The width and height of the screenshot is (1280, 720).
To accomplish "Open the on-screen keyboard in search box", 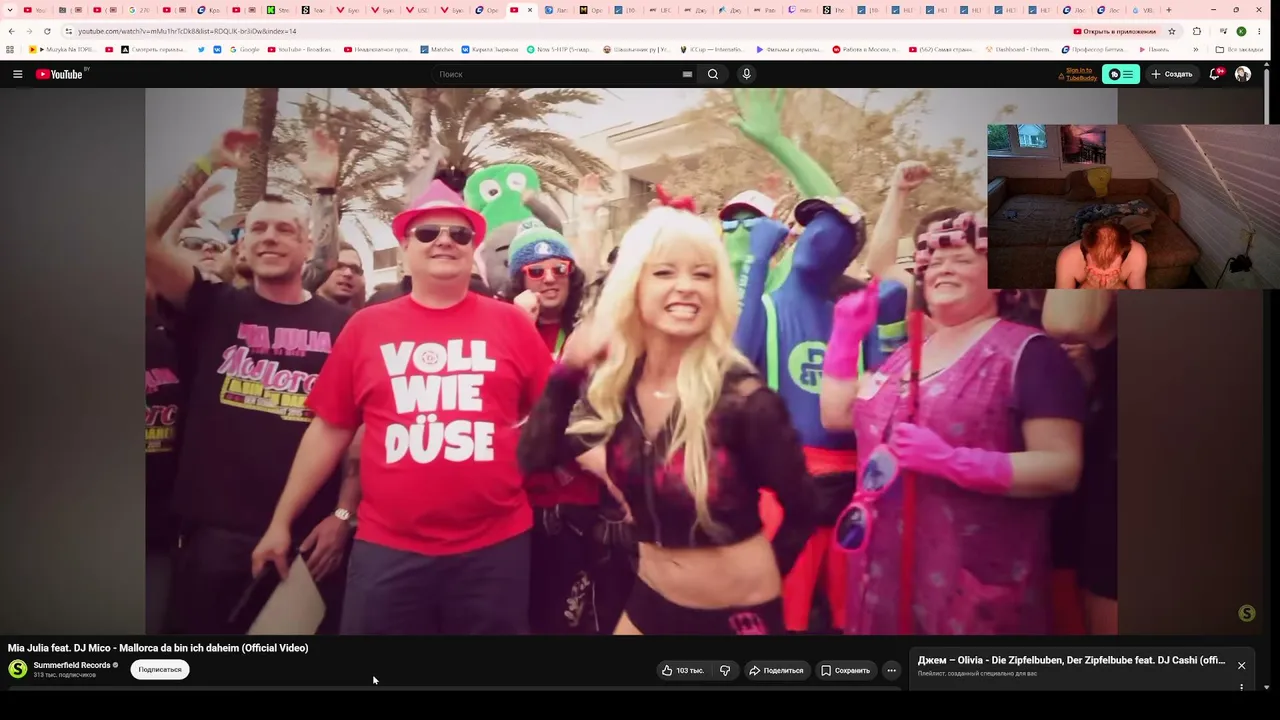I will coord(687,74).
